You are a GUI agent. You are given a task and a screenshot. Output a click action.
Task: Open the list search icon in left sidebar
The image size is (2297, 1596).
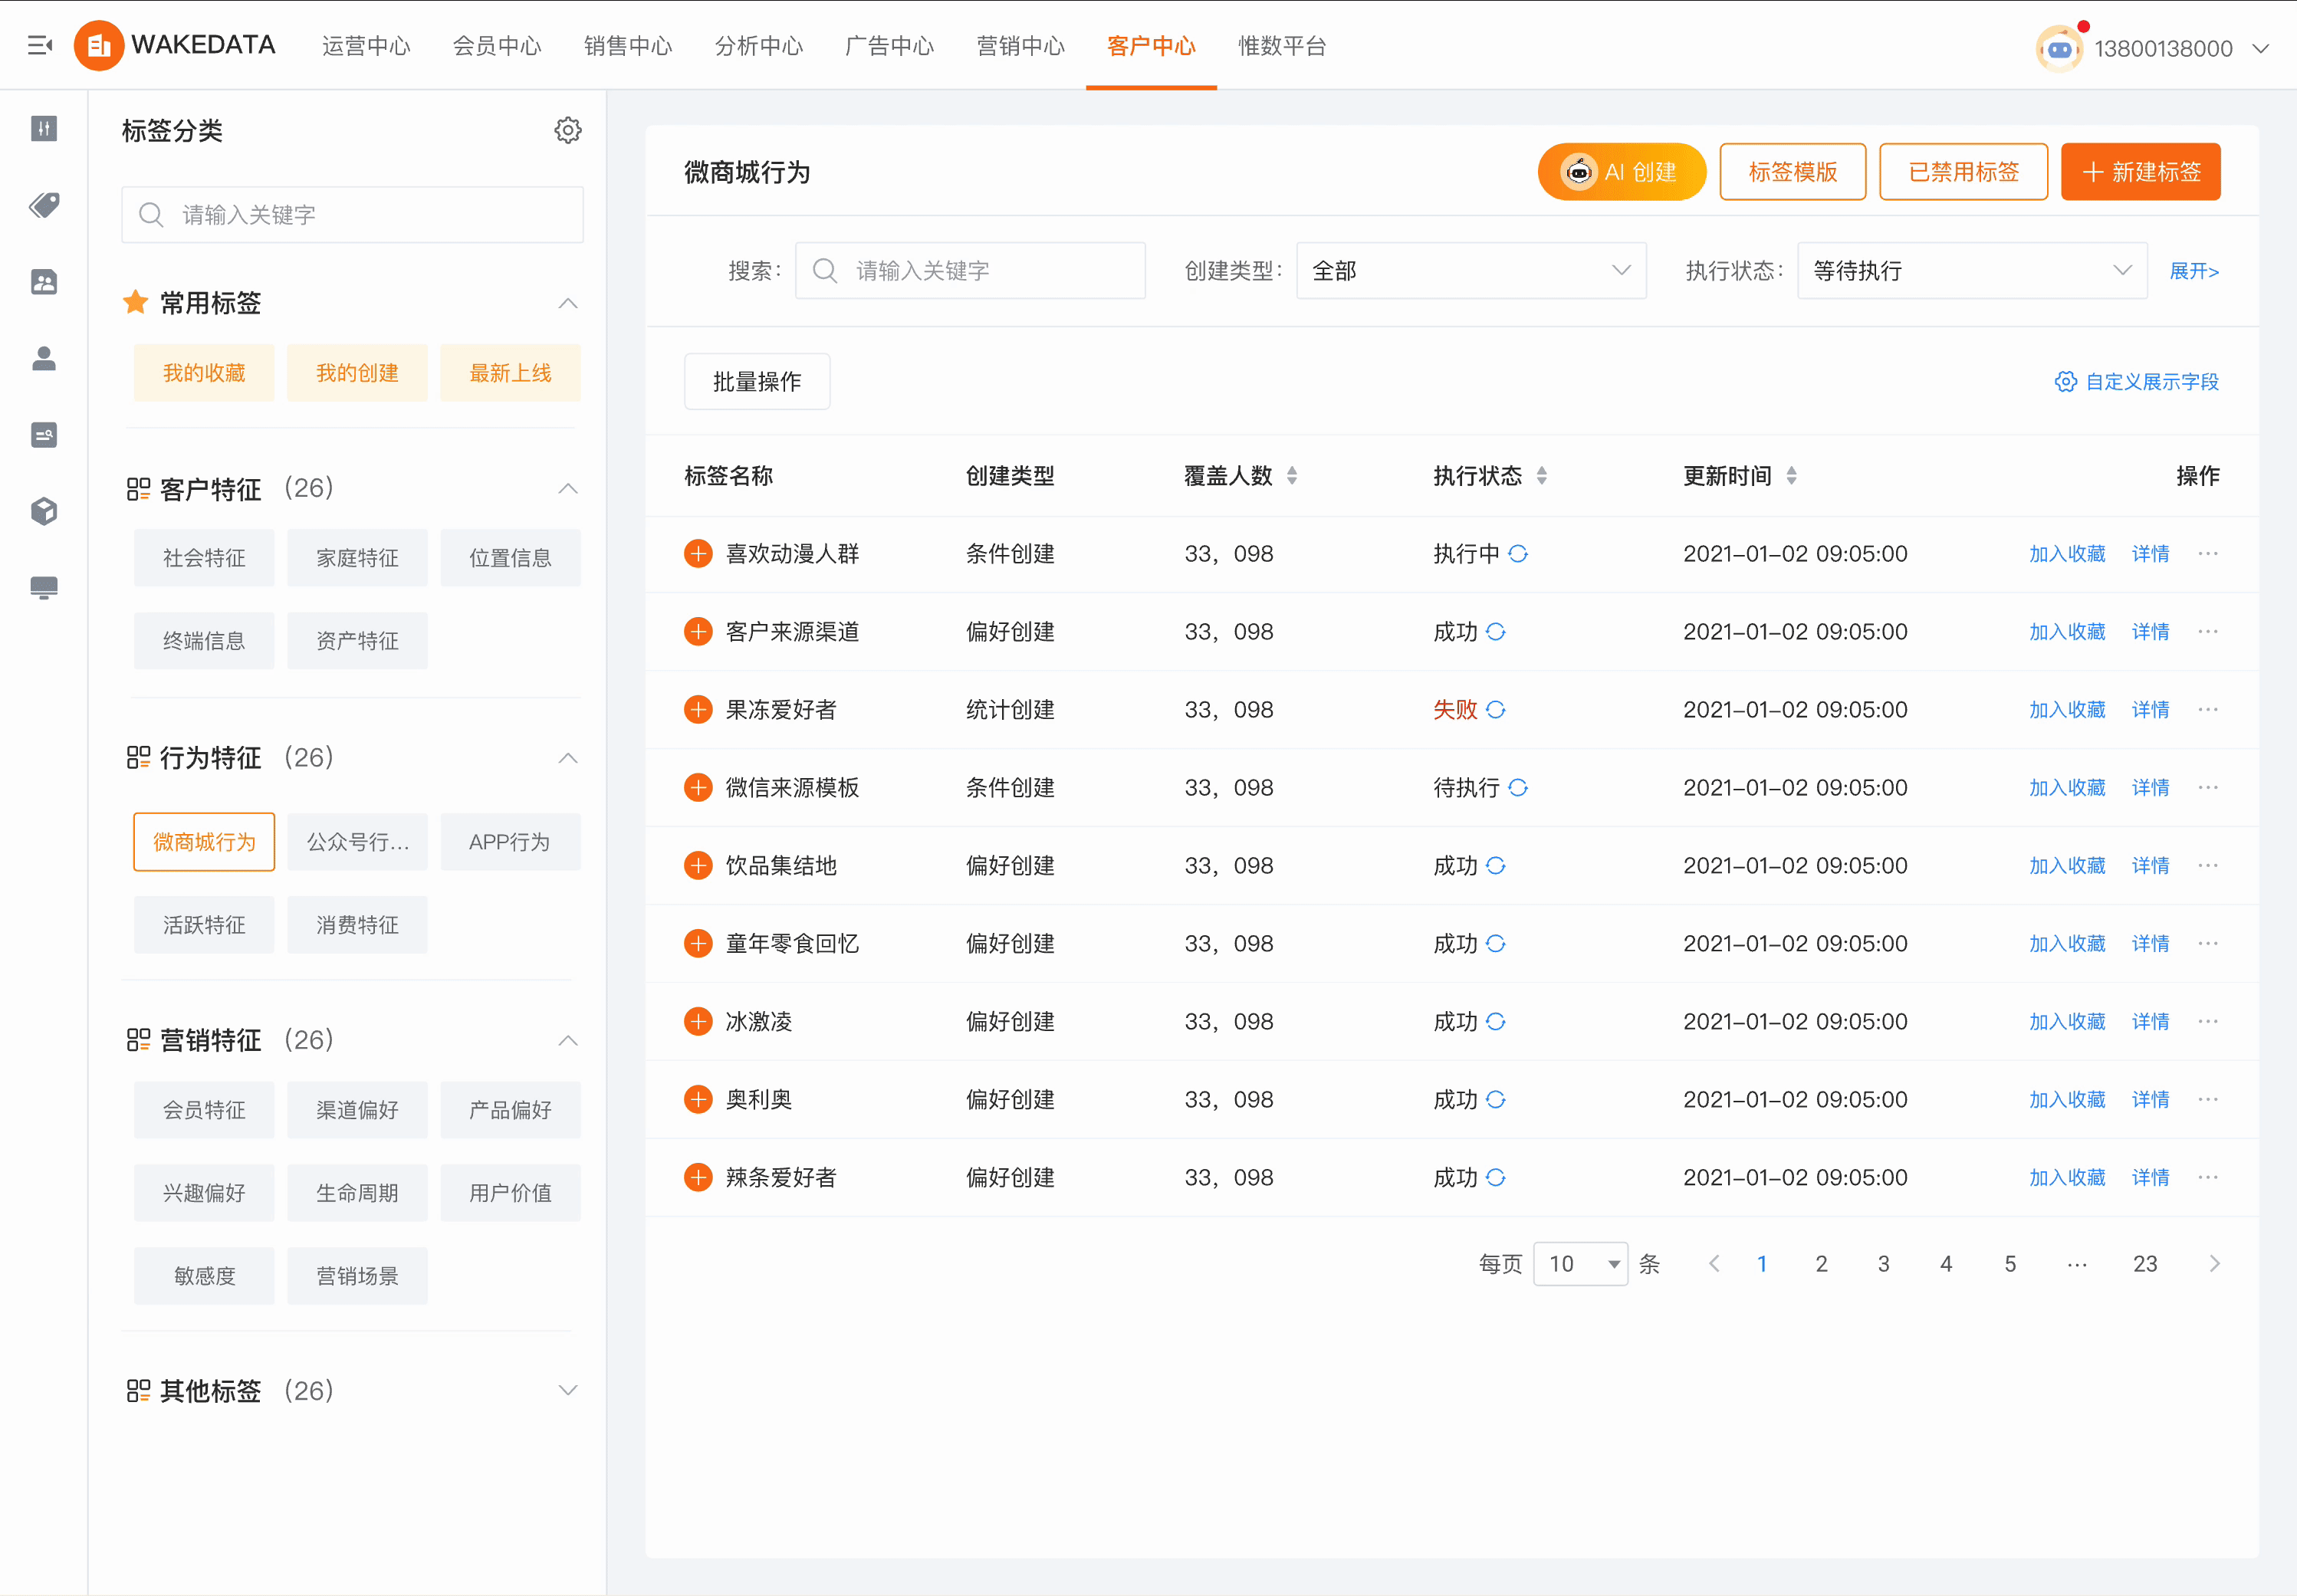(43, 434)
